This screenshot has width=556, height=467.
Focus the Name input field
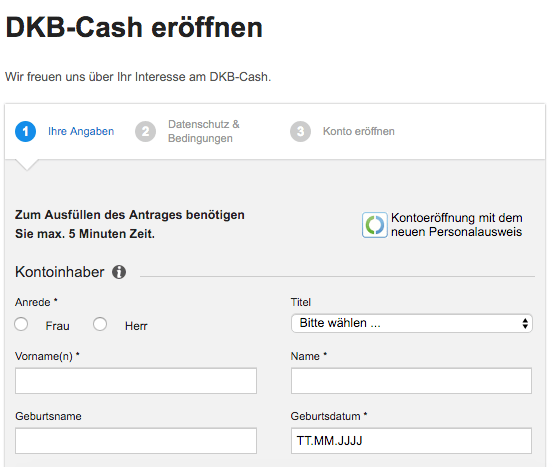tap(411, 381)
